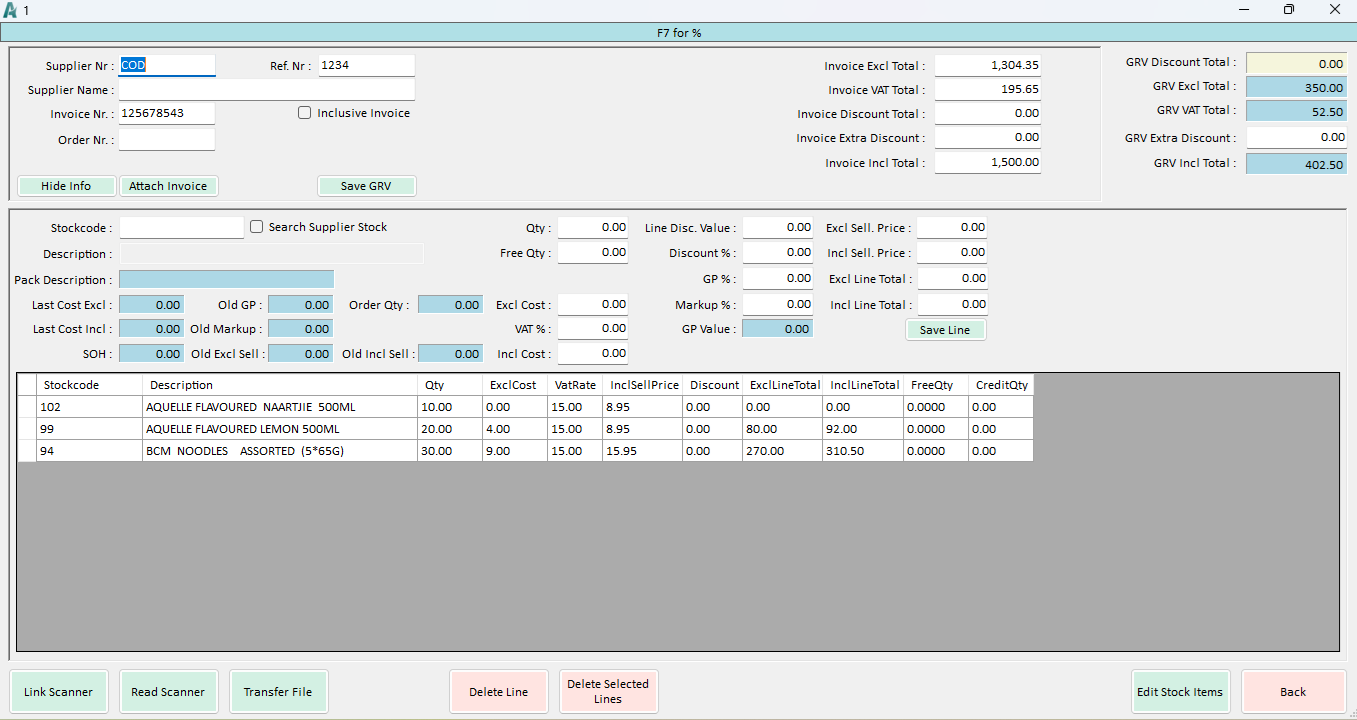Open Attach Invoice dialog
Viewport: 1357px width, 720px height.
(168, 186)
